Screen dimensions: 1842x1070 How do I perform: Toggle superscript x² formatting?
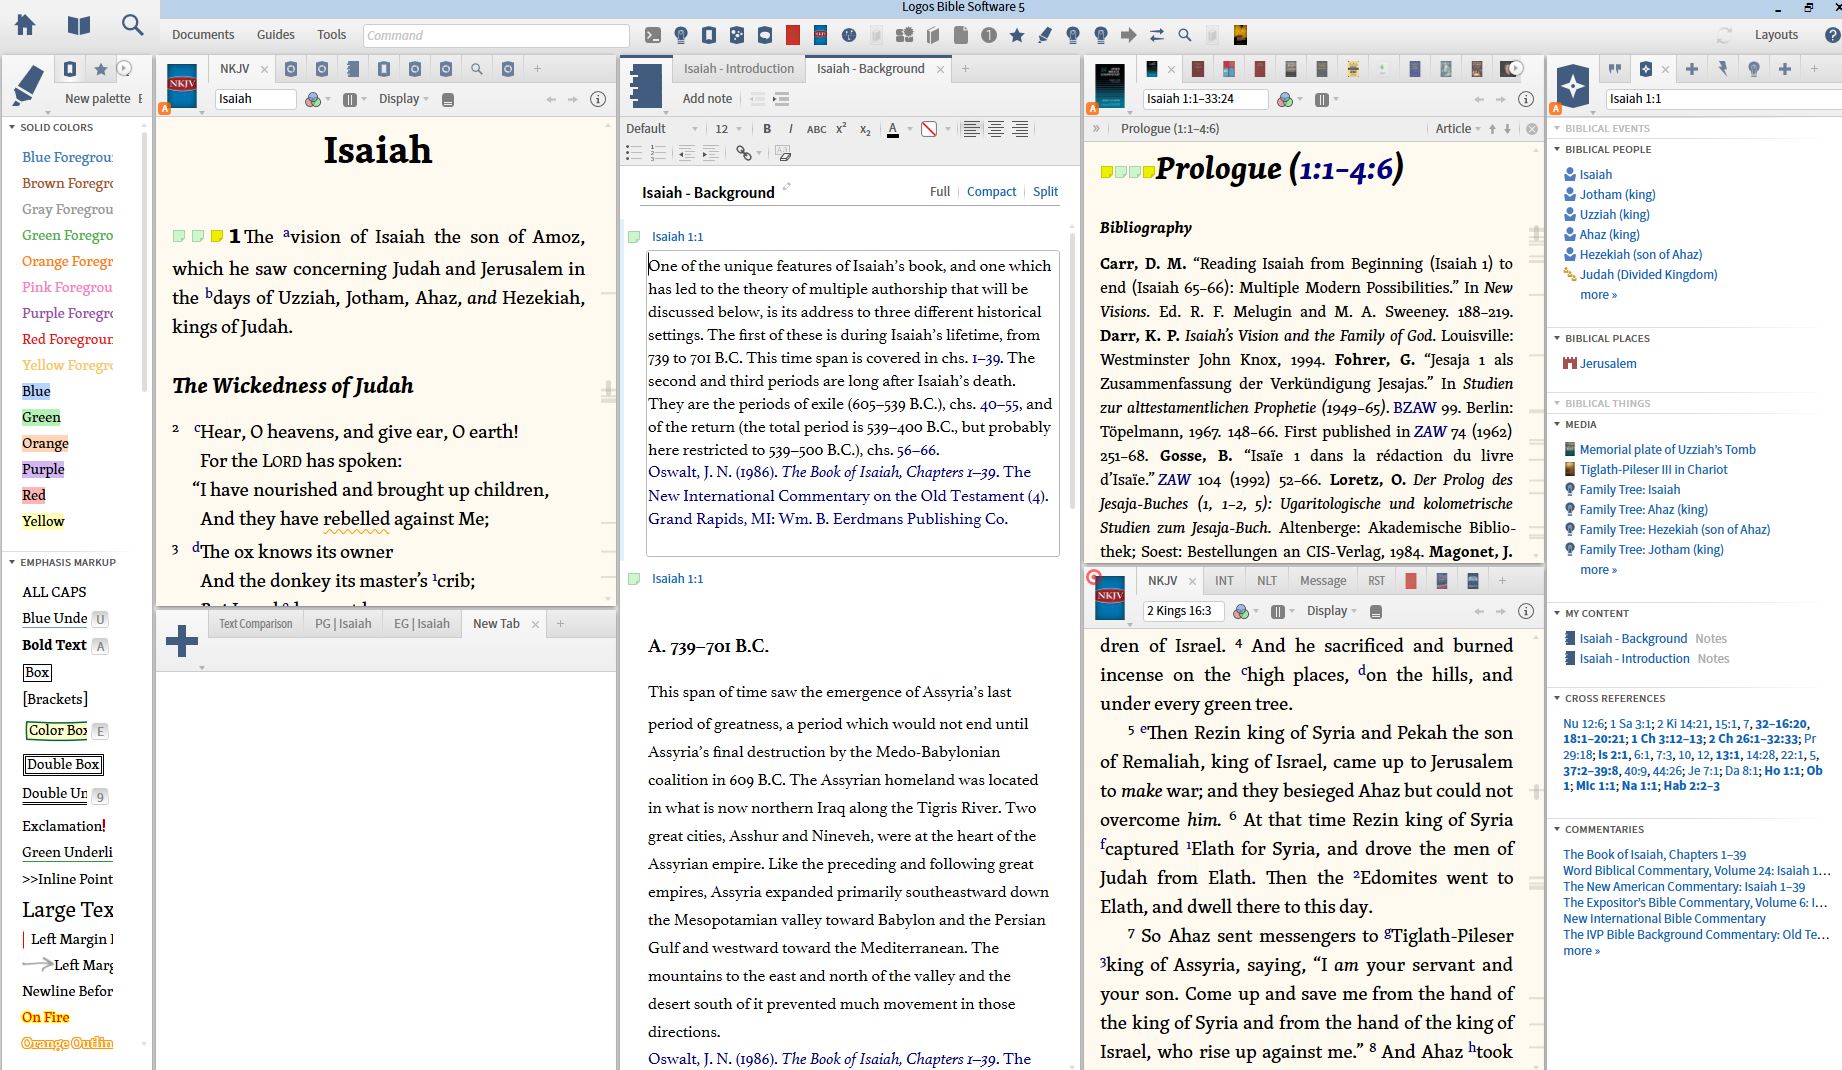[841, 129]
